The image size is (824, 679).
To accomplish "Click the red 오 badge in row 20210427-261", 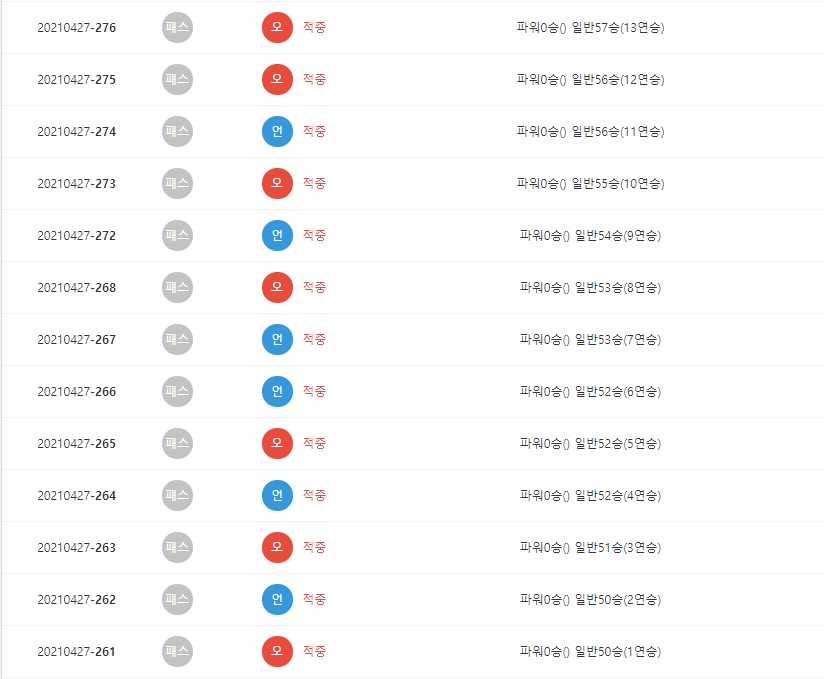I will (277, 652).
